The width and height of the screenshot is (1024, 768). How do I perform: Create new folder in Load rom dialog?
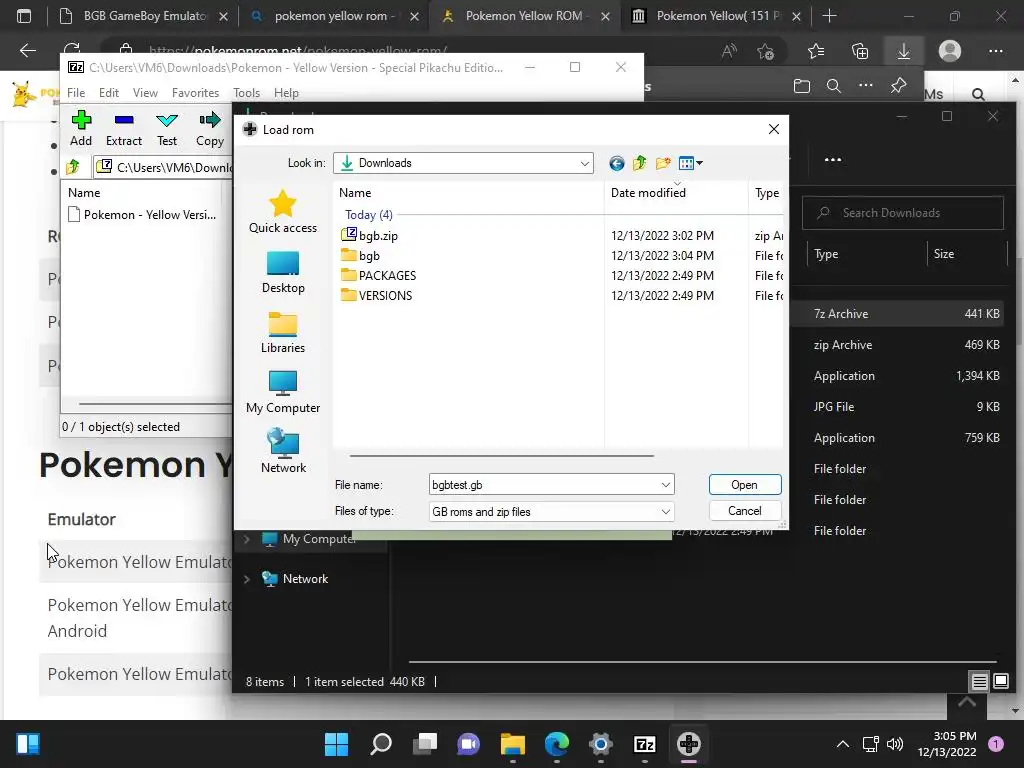pos(663,163)
